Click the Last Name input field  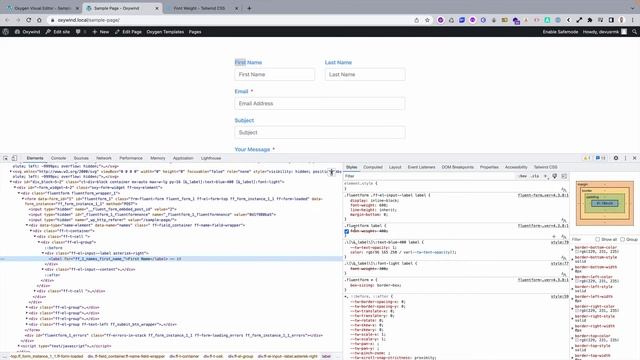pos(365,75)
